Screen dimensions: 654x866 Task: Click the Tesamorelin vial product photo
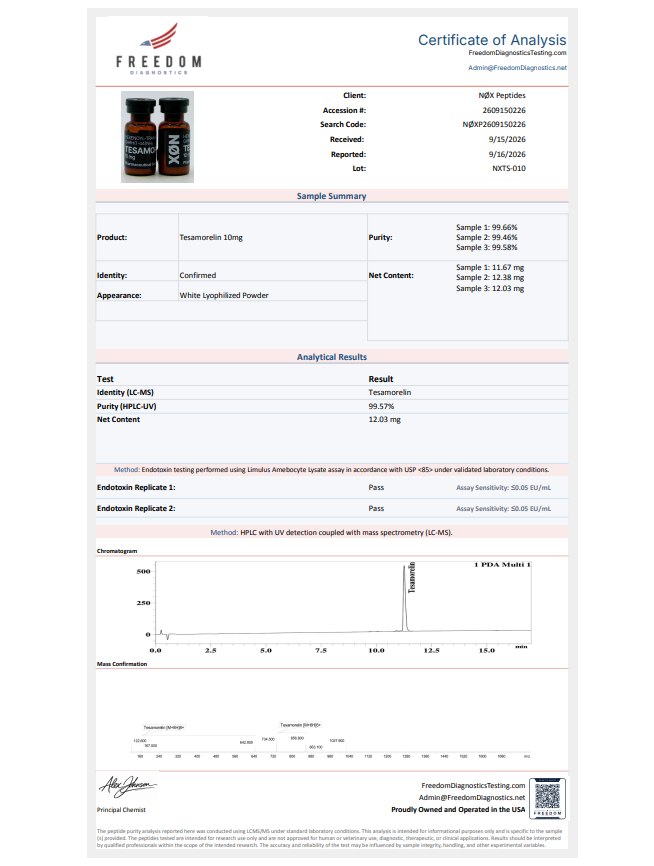point(157,137)
